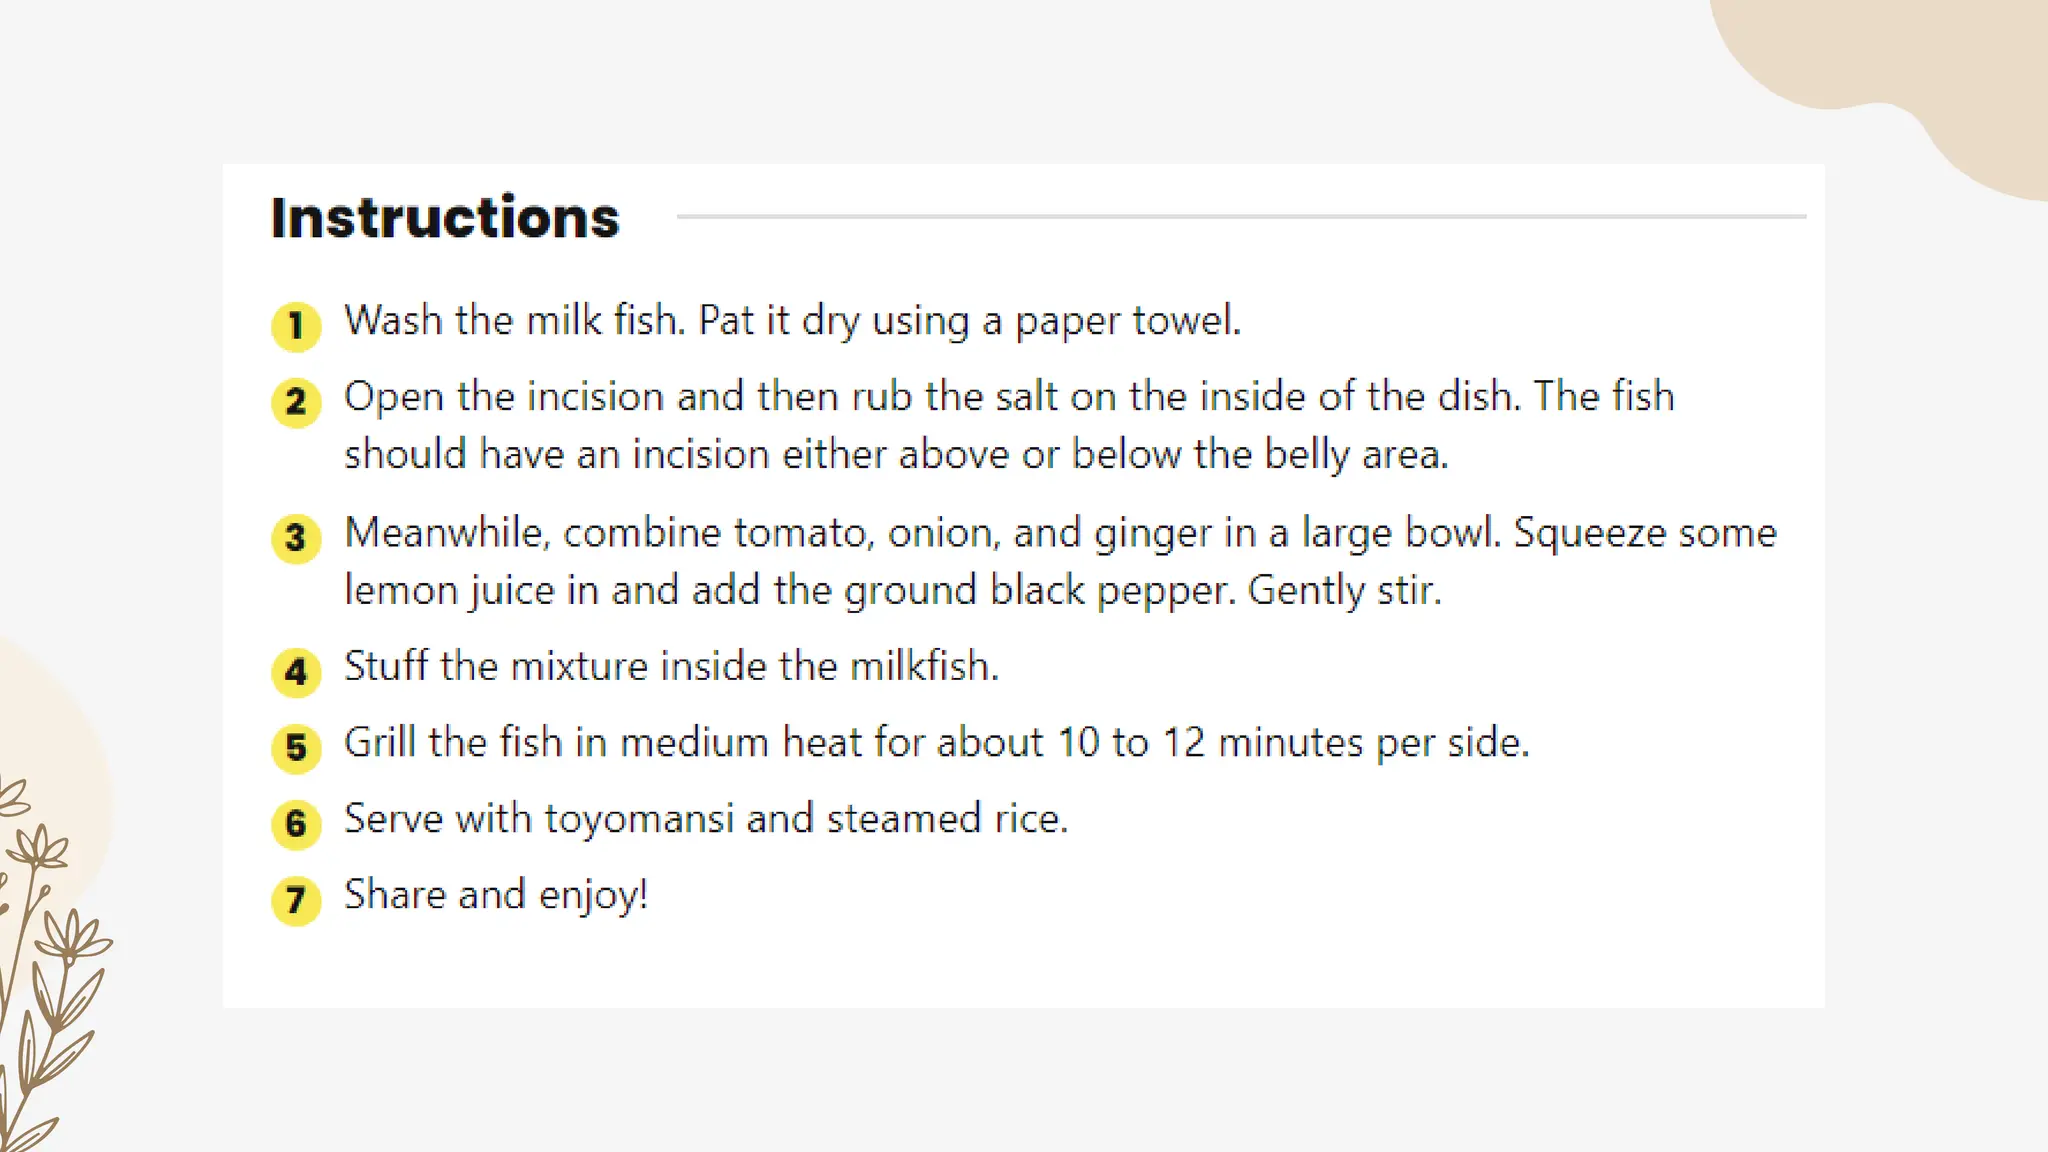2048x1152 pixels.
Task: Click the "Share and enjoy!" text
Action: click(x=496, y=895)
